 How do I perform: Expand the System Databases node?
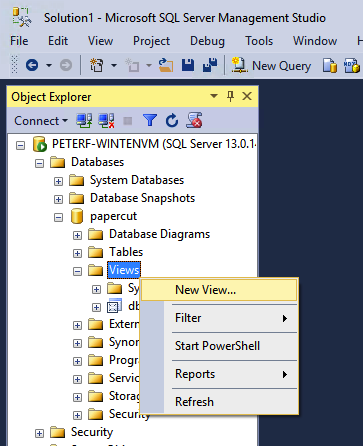[58, 181]
